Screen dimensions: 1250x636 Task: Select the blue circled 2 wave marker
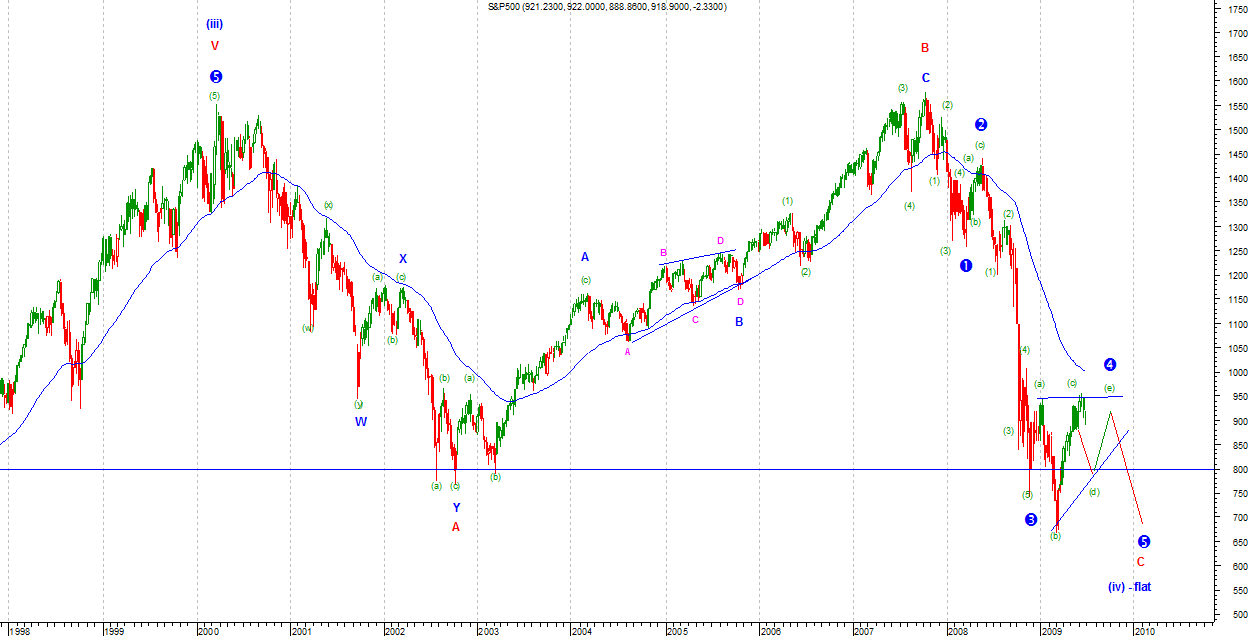click(981, 125)
